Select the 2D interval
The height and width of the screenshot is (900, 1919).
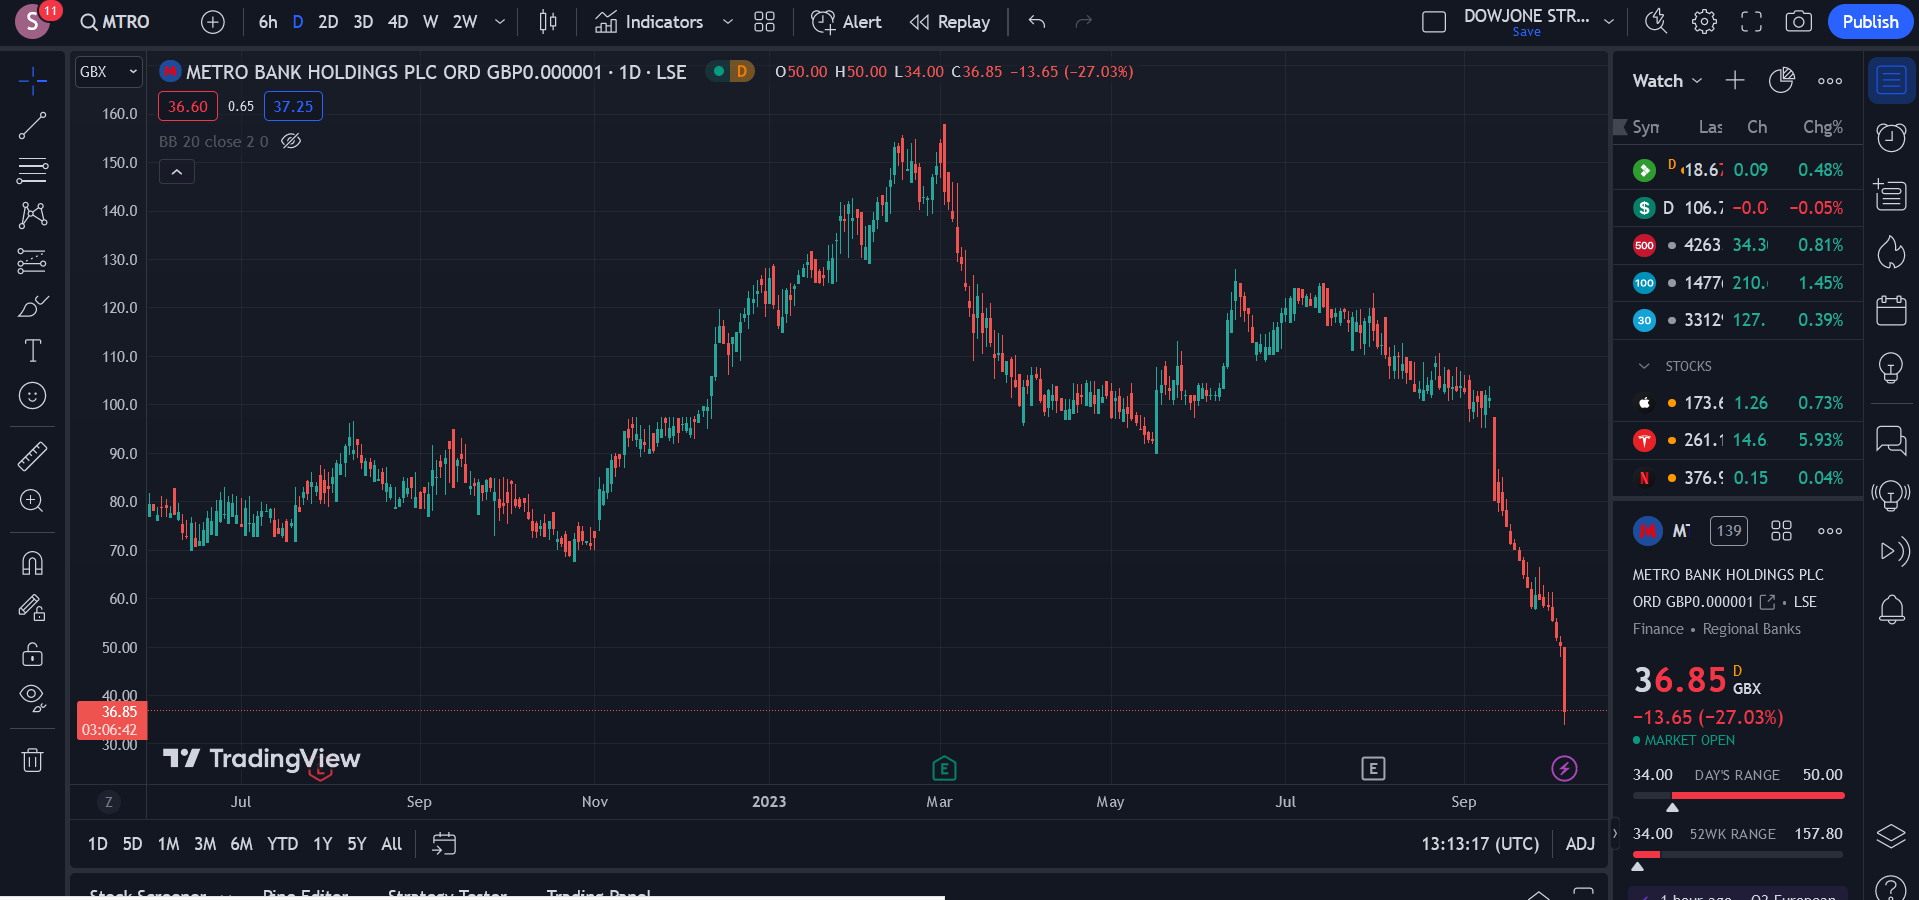[328, 22]
